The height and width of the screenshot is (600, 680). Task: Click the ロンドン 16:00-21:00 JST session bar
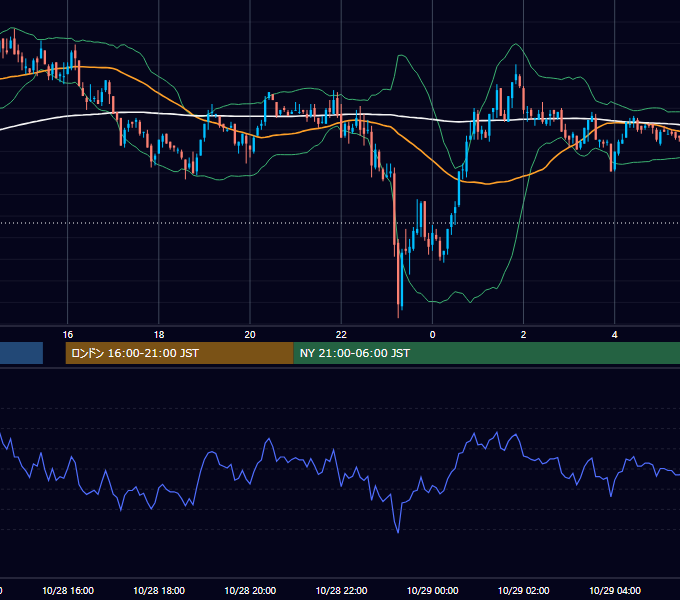tap(179, 353)
